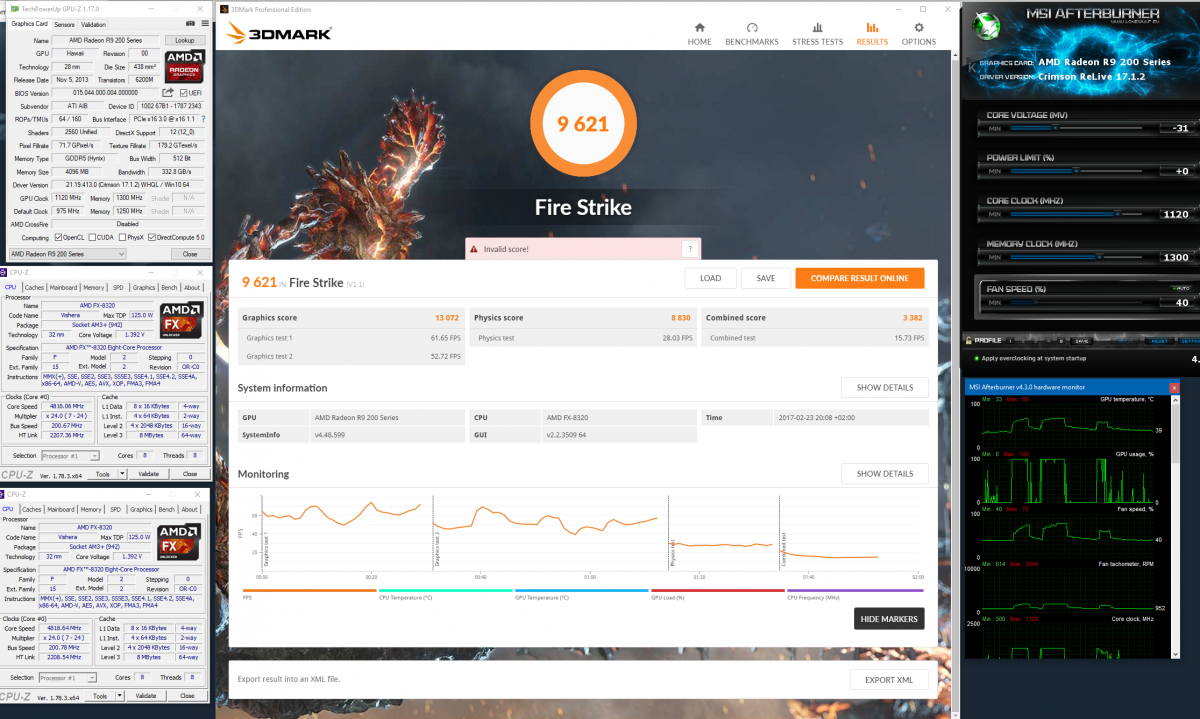Close the Afterburner hardware monitor window
The width and height of the screenshot is (1200, 719).
point(1174,387)
